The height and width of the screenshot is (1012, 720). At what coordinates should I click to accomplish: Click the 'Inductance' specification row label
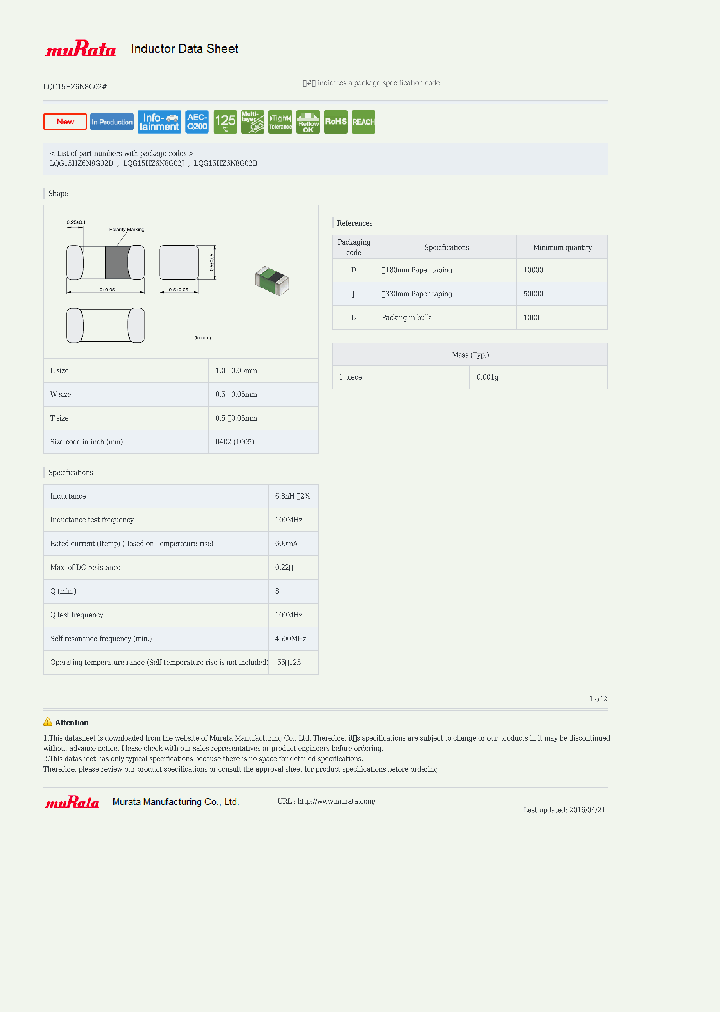click(68, 496)
